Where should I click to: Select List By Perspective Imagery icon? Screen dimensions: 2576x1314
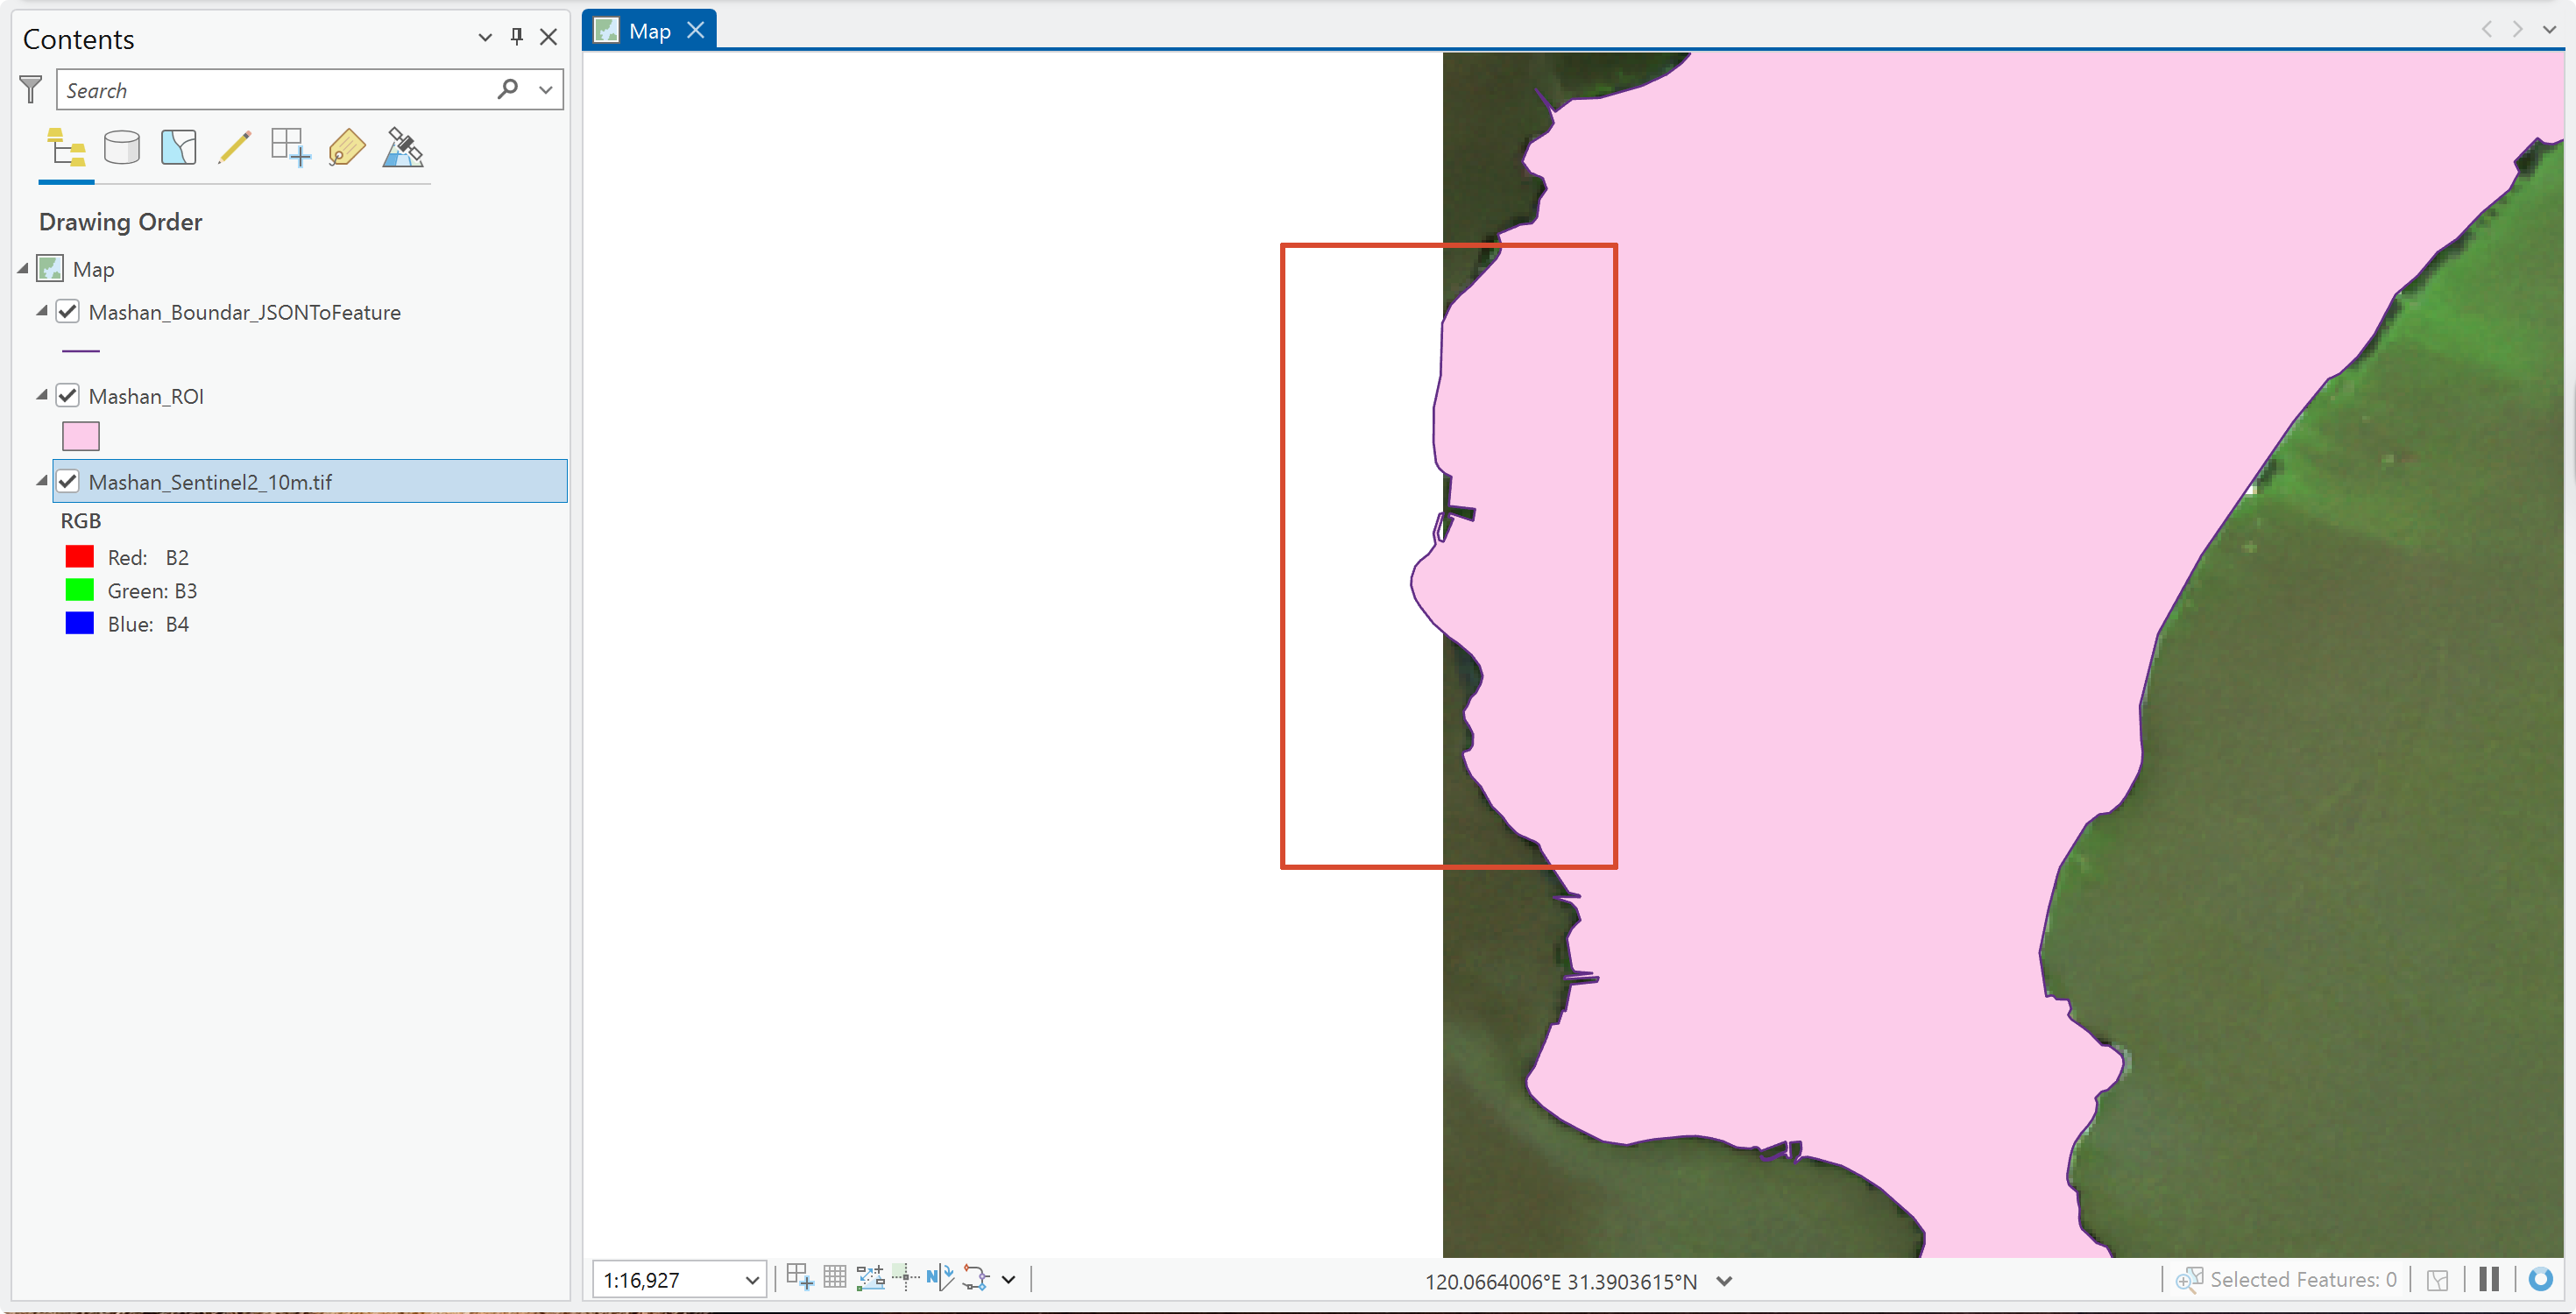coord(403,148)
